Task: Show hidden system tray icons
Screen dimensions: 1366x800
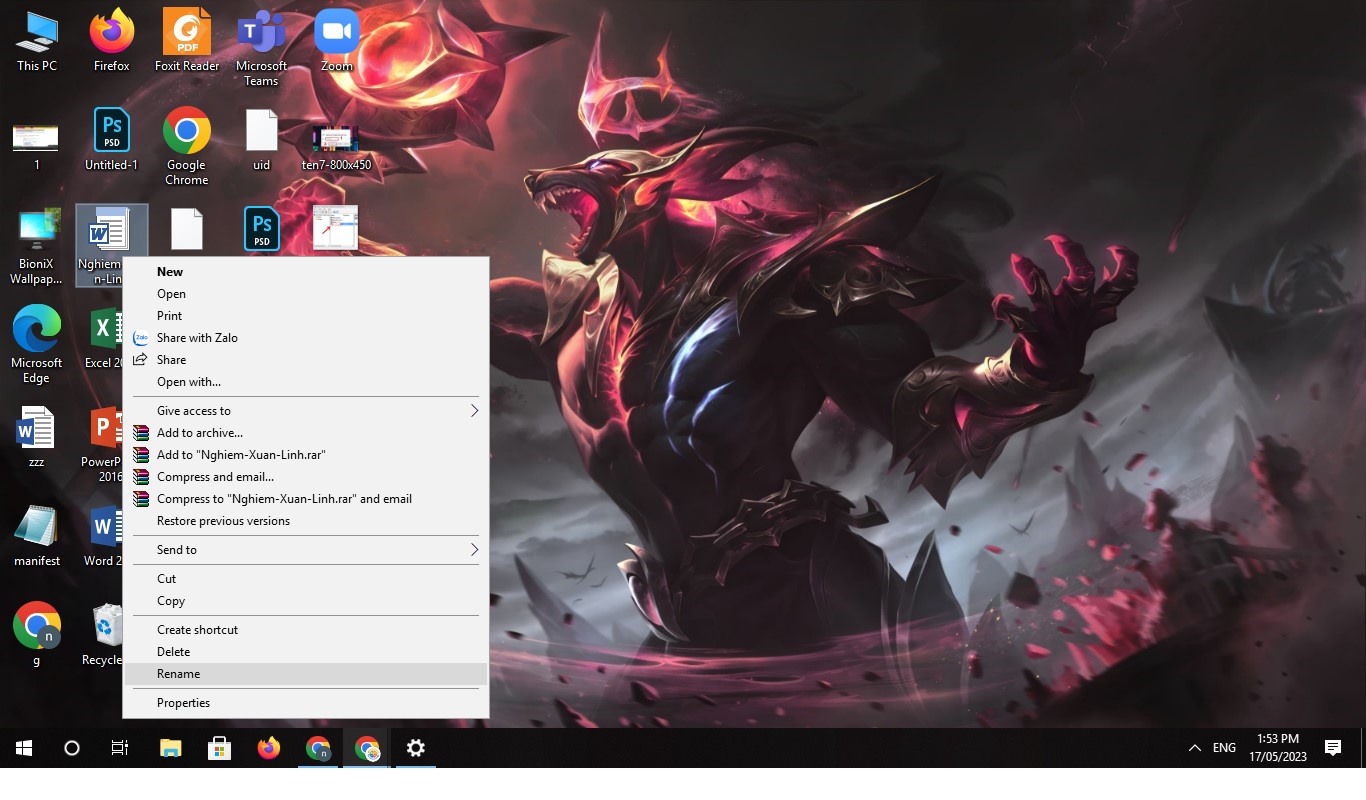Action: point(1194,748)
